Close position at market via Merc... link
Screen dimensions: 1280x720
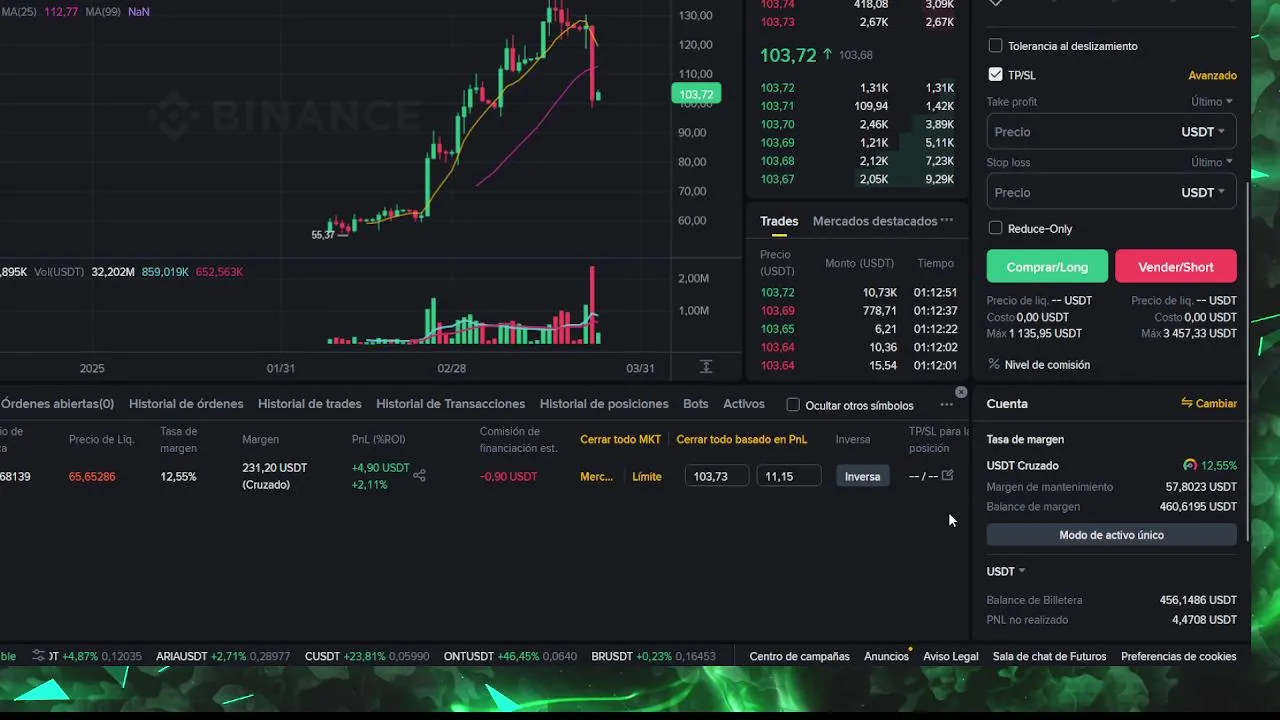[596, 476]
